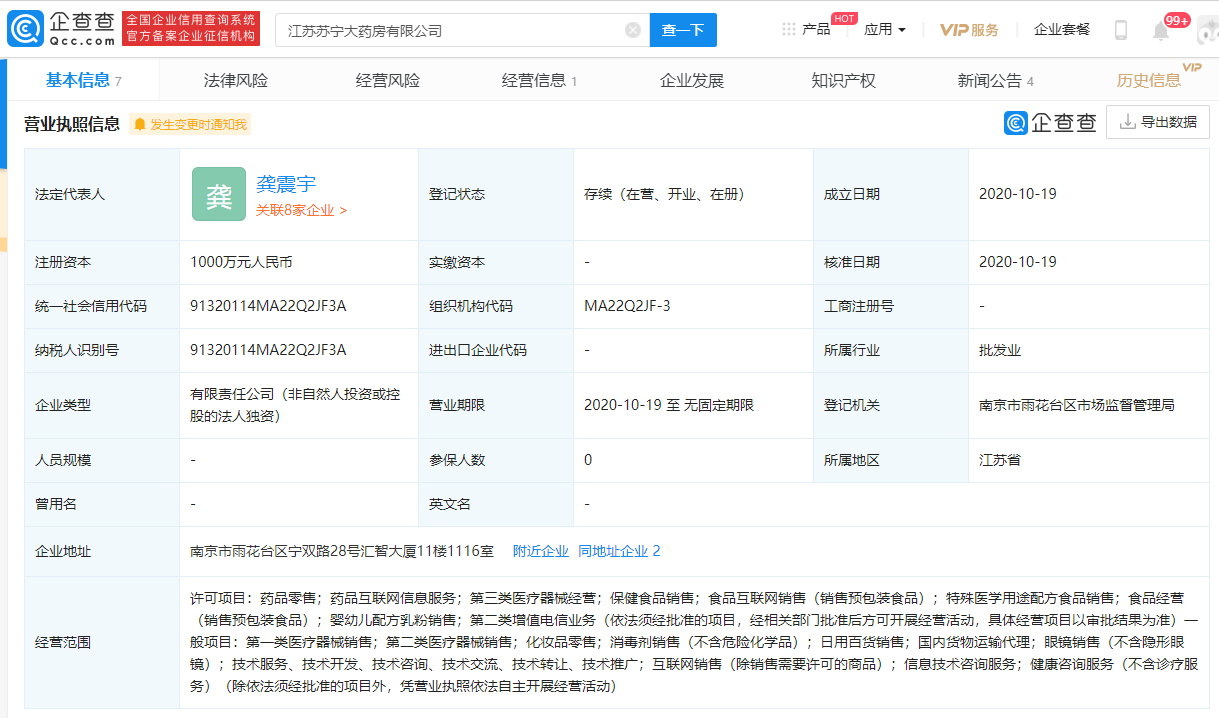This screenshot has height=718, width=1219.
Task: Click registered capital 1000万元人民币
Action: [241, 262]
